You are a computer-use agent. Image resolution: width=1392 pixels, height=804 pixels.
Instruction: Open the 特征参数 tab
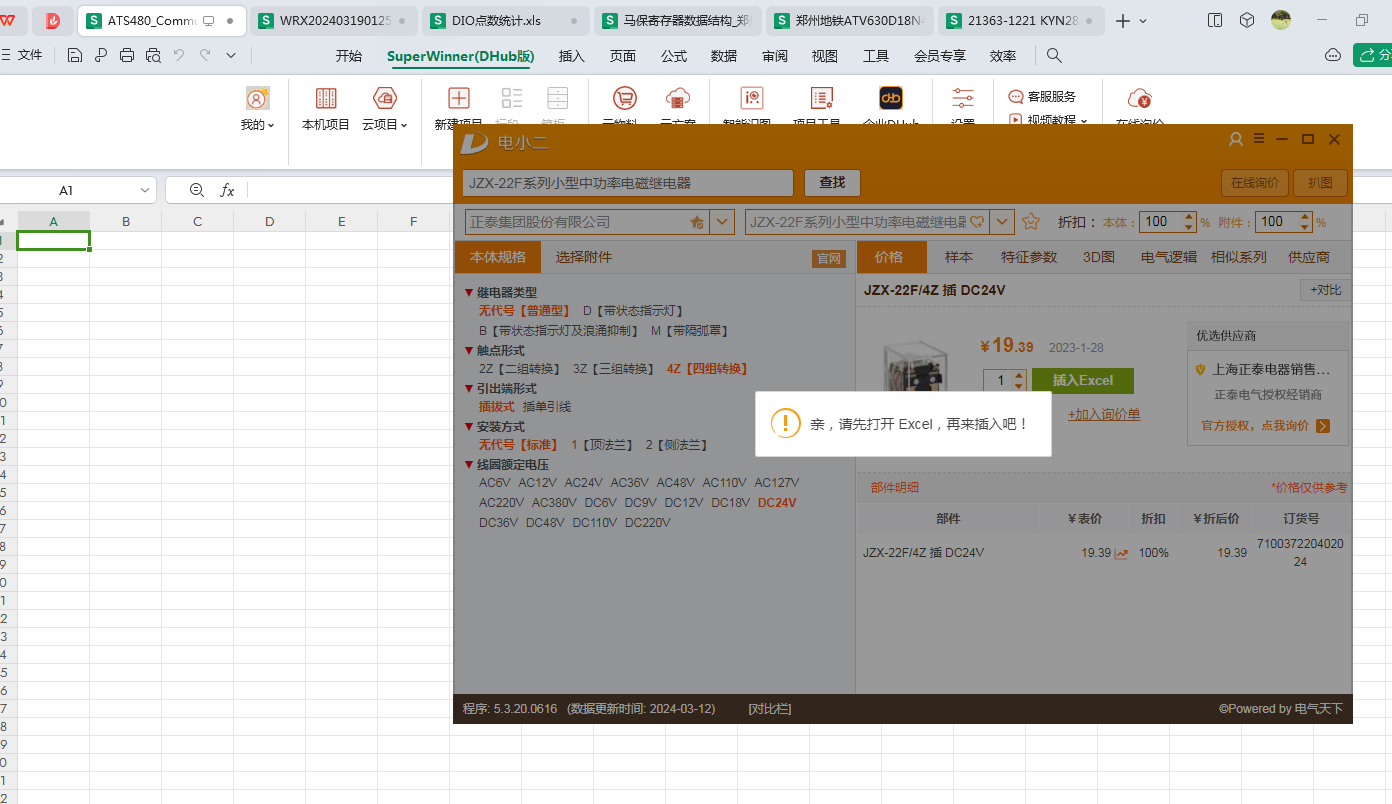pyautogui.click(x=1029, y=257)
